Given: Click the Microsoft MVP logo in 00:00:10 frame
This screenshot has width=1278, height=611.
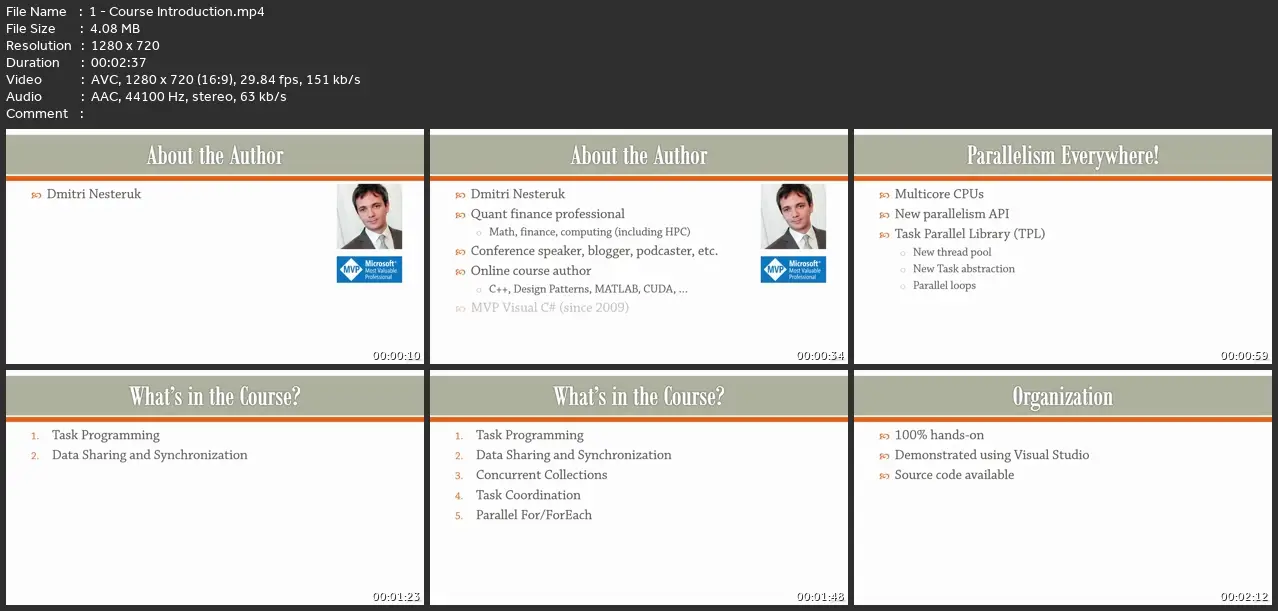Looking at the screenshot, I should point(369,269).
